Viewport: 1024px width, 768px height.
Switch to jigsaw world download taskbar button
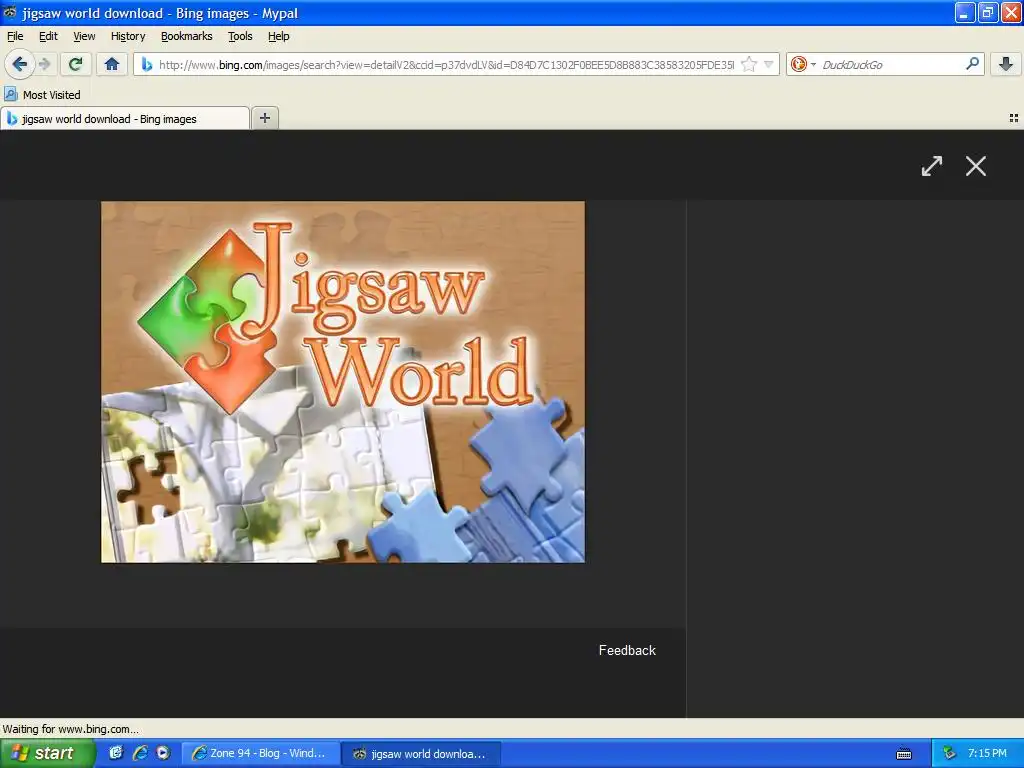(421, 754)
